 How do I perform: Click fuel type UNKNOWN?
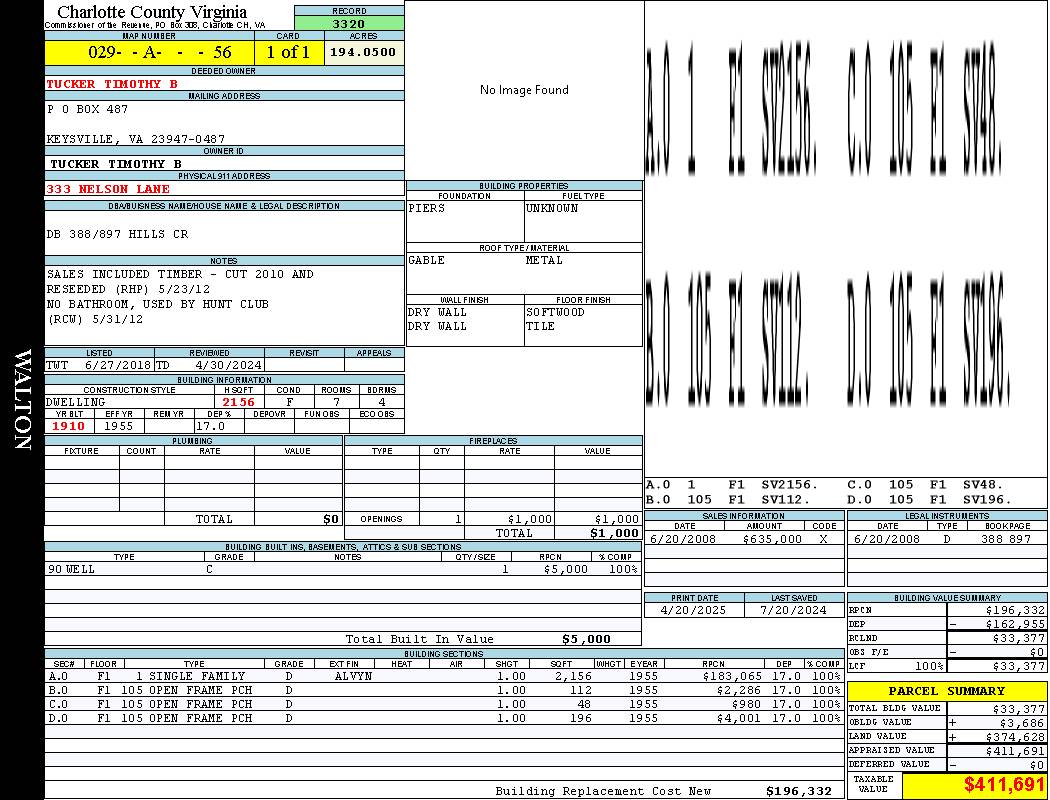(552, 208)
